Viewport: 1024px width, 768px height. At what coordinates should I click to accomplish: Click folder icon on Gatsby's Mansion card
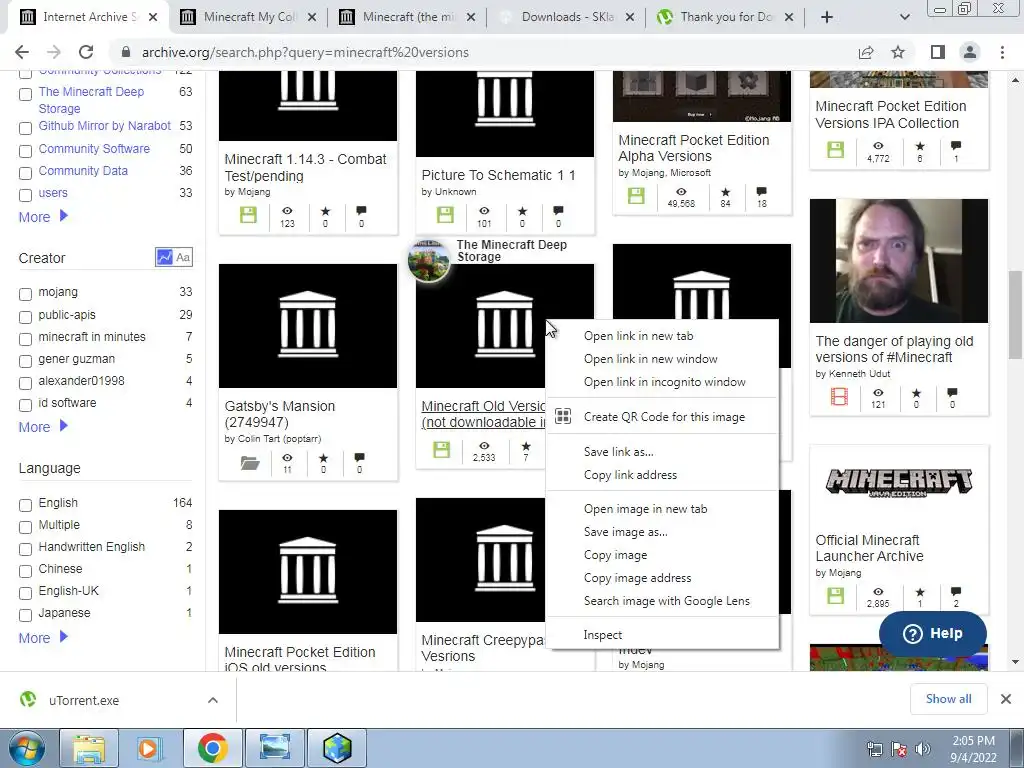pos(250,463)
